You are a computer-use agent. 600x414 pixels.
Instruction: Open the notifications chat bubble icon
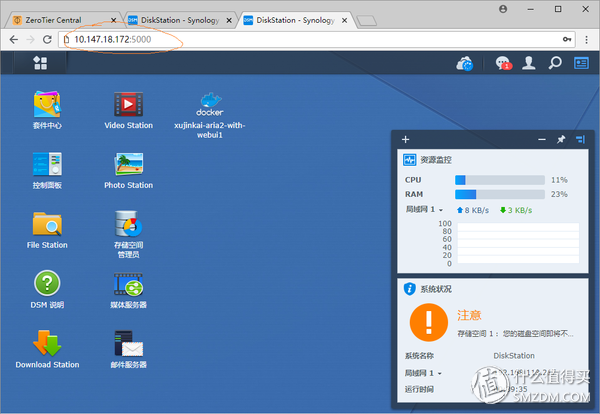(x=503, y=63)
